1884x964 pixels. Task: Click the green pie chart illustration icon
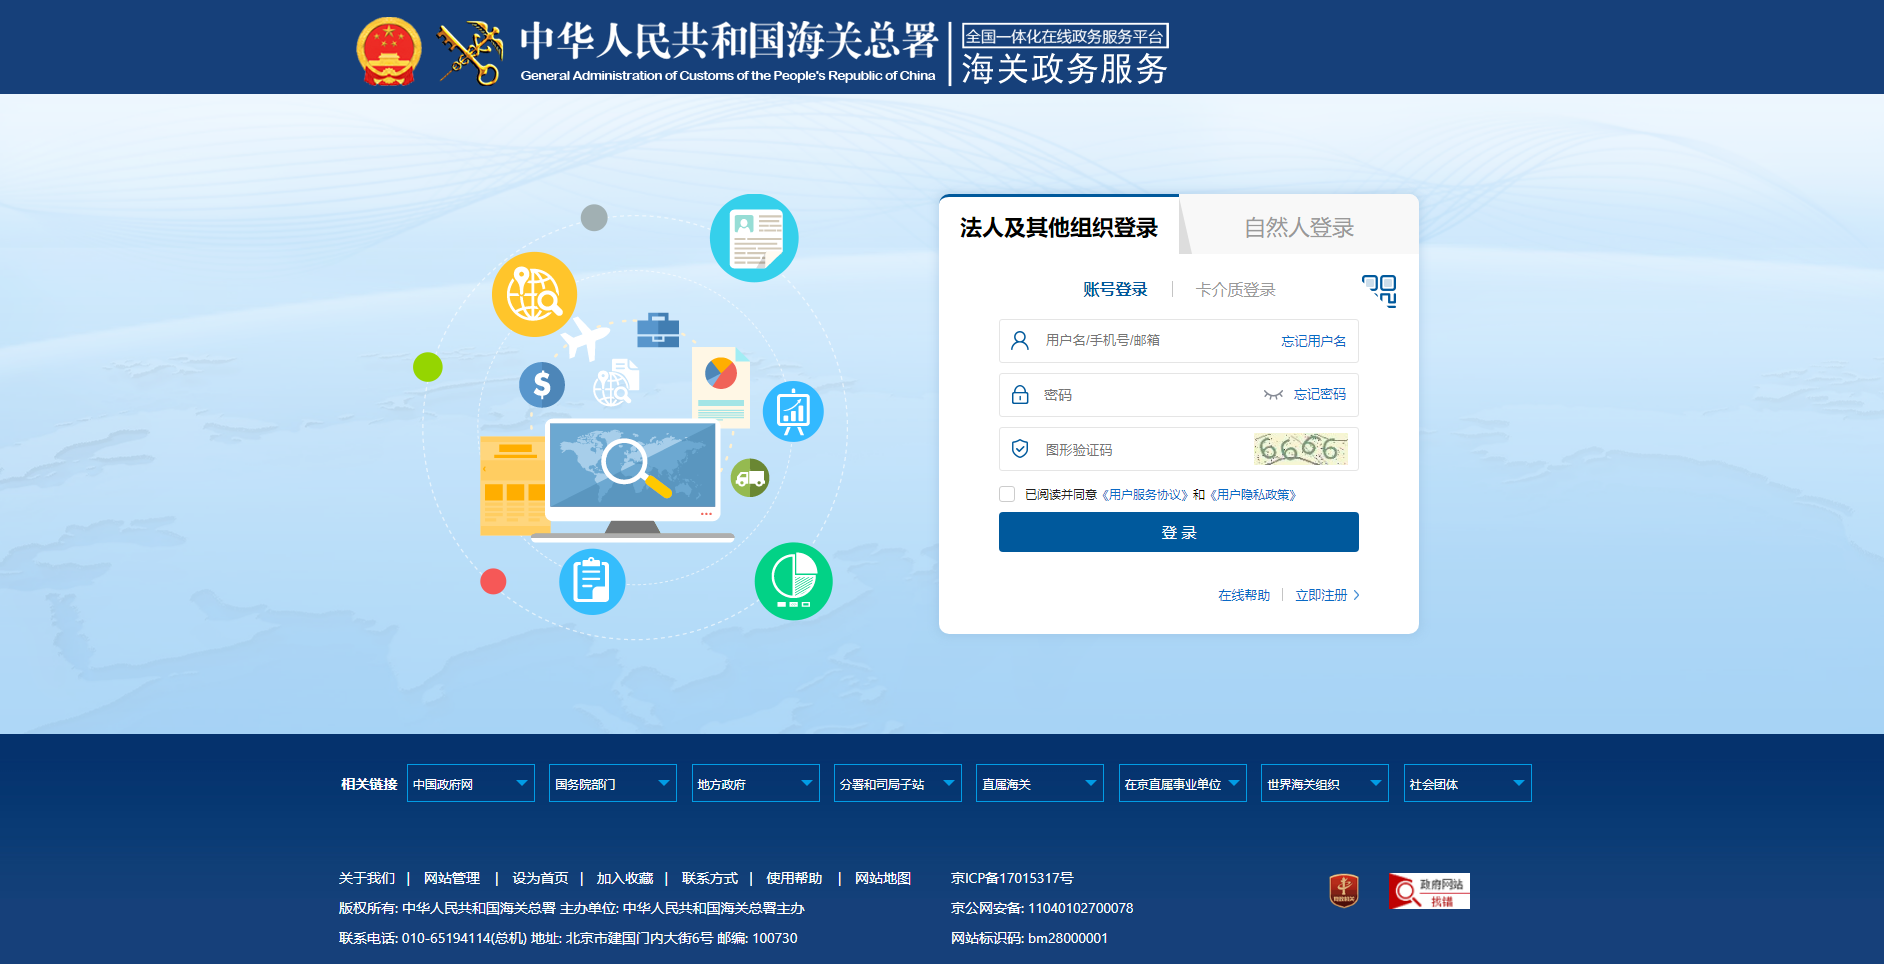click(x=793, y=581)
